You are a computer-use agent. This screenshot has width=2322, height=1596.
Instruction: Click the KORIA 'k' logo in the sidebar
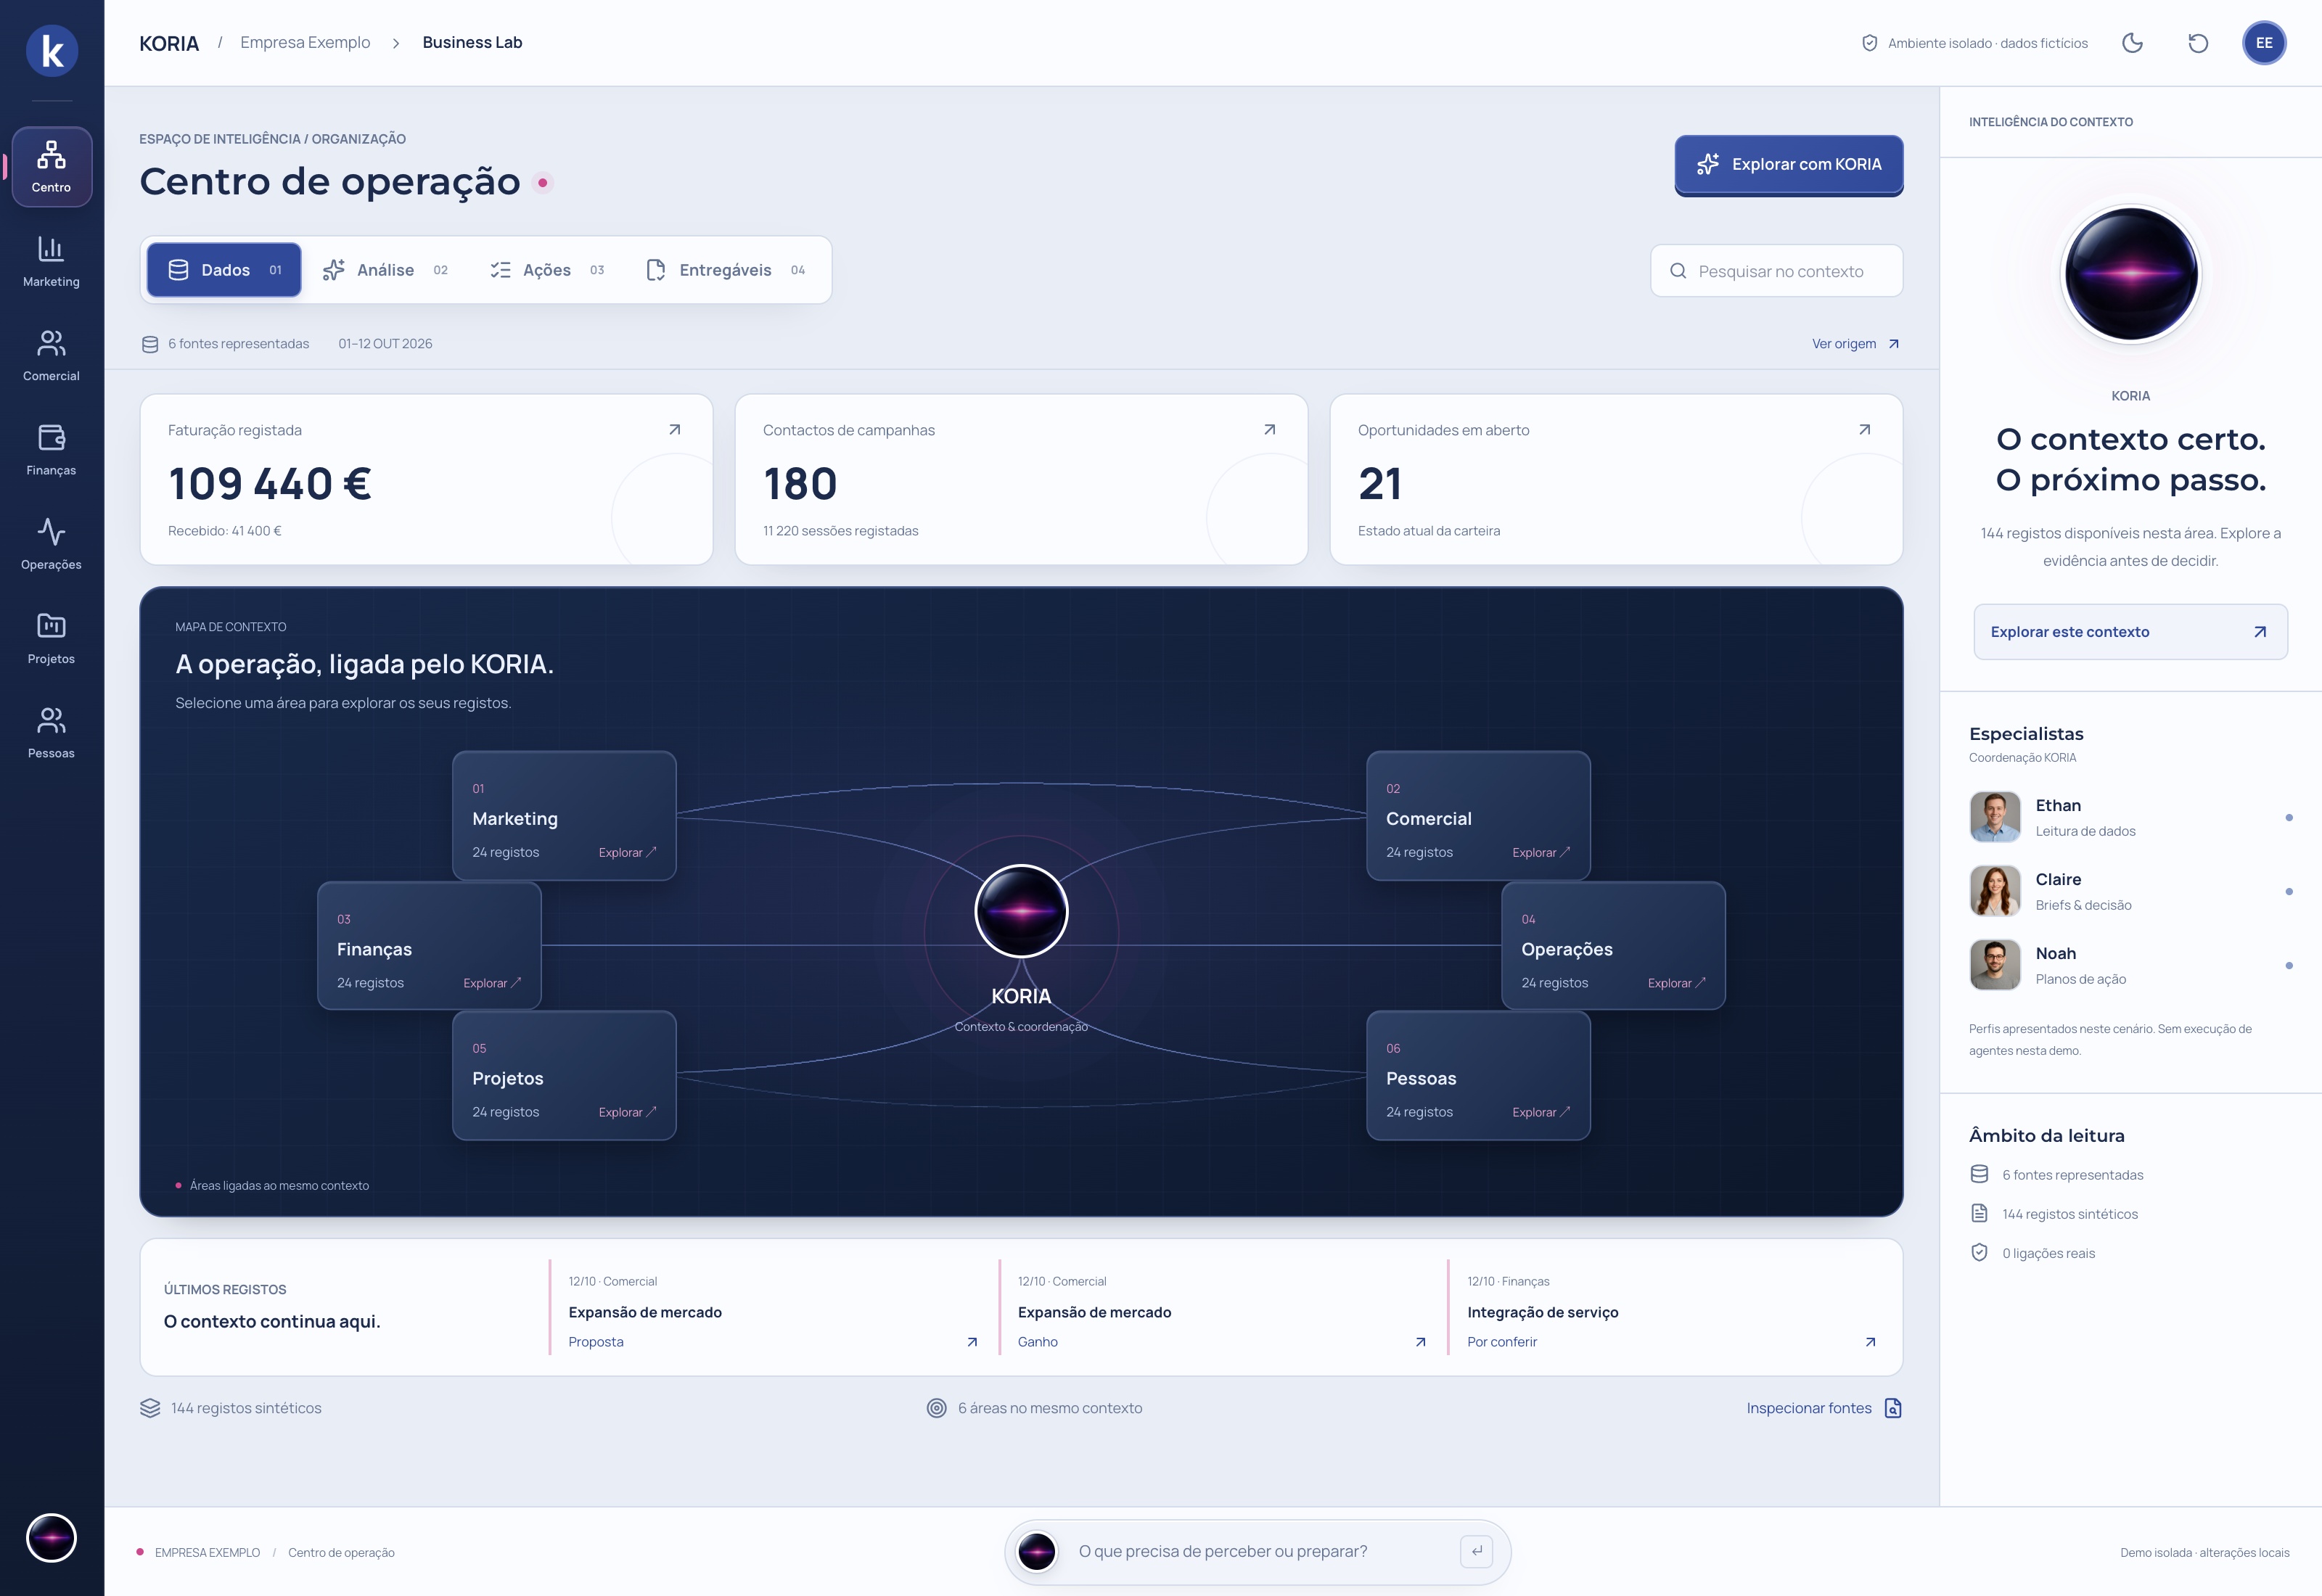pyautogui.click(x=52, y=50)
